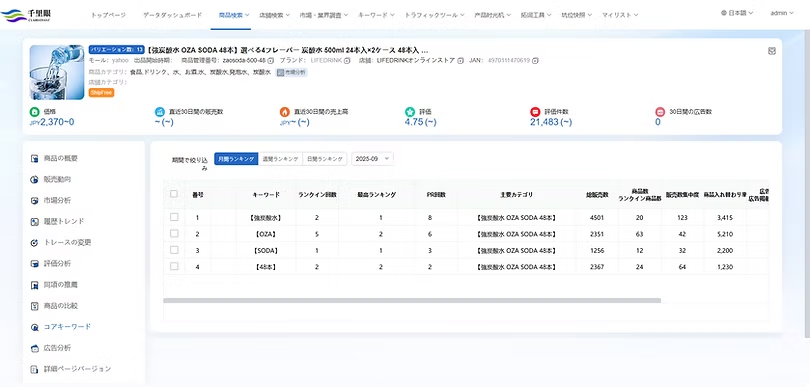Click the blue 直近30日間の販売数 icon
Screen dimensions: 810x387
[160, 112]
